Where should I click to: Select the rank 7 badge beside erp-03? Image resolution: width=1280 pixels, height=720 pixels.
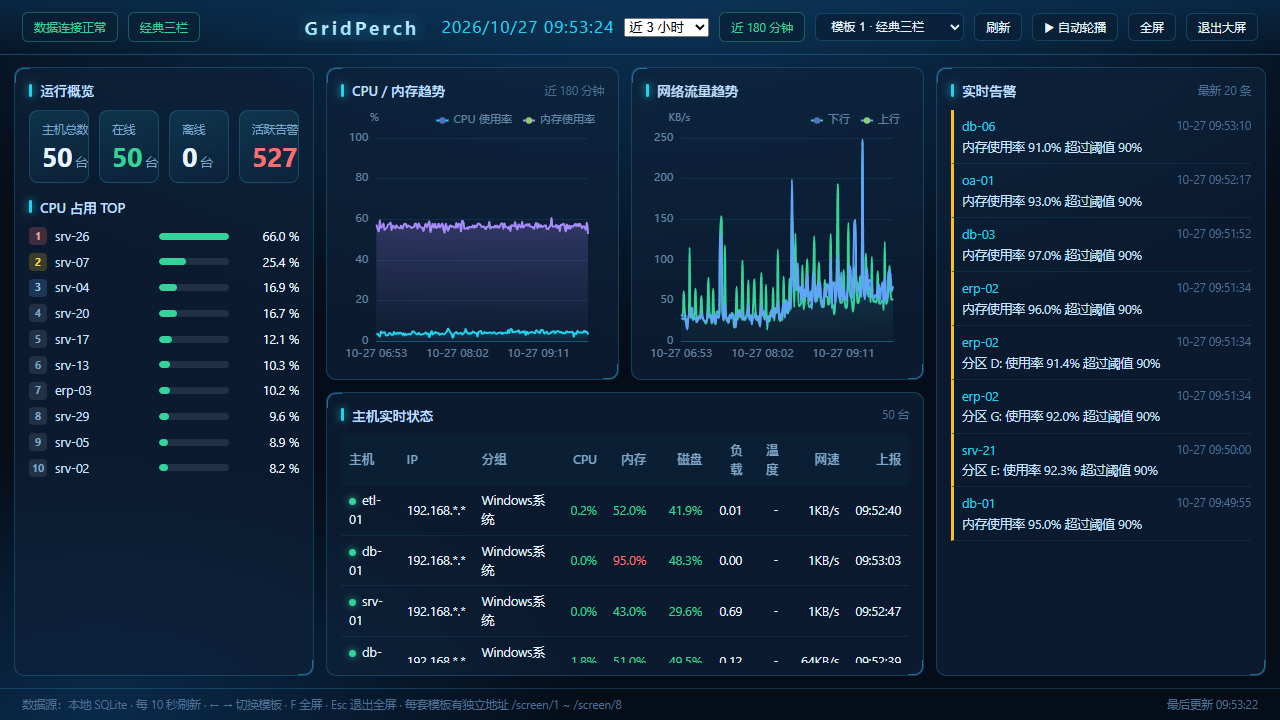tap(38, 390)
